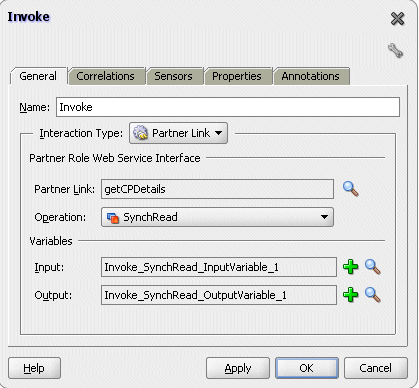Click the Partner Link getCPDetails field
The height and width of the screenshot is (388, 419).
click(x=217, y=189)
